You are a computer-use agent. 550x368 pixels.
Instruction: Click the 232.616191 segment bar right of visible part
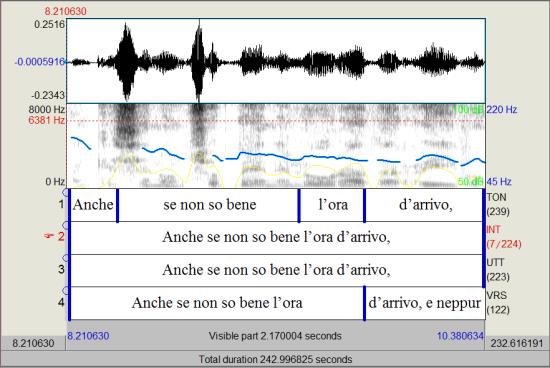516,343
